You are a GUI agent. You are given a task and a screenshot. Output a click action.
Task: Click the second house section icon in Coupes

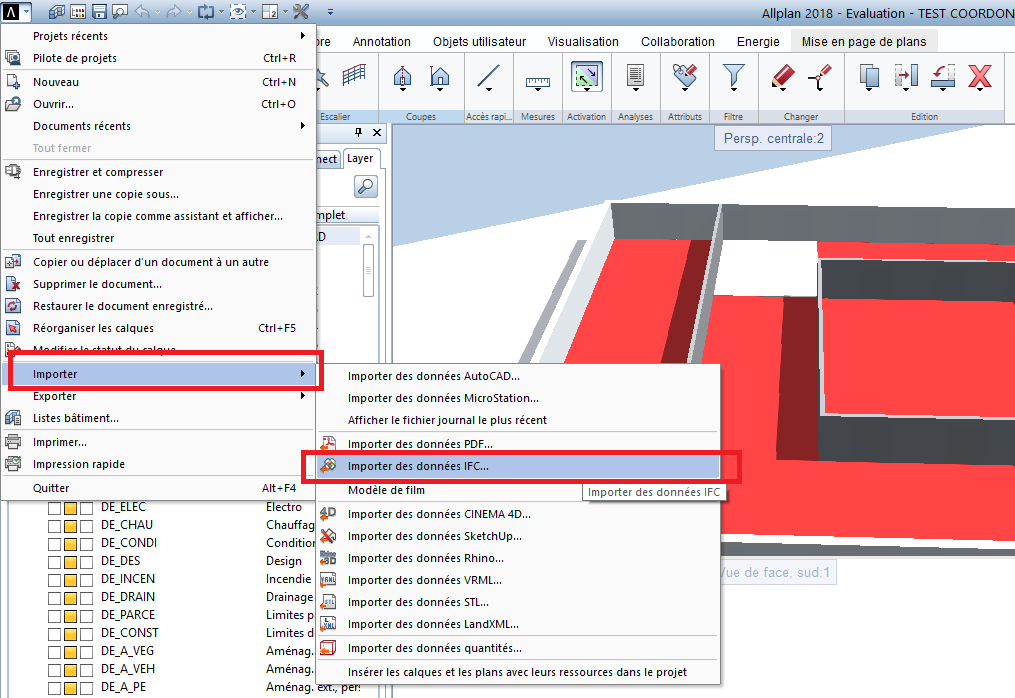pyautogui.click(x=440, y=76)
